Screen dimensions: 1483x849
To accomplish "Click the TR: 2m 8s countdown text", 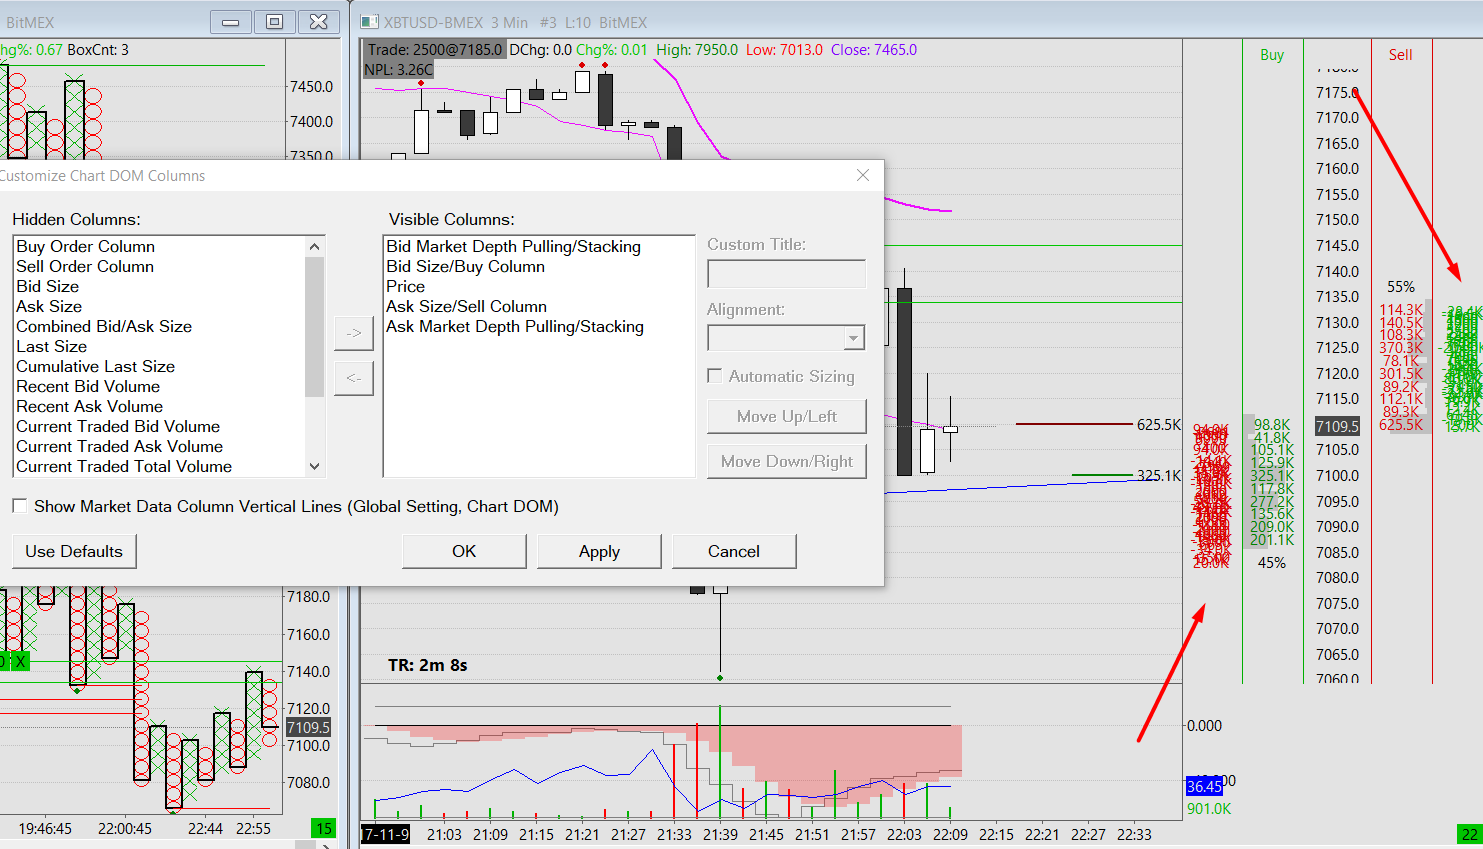I will coord(428,665).
